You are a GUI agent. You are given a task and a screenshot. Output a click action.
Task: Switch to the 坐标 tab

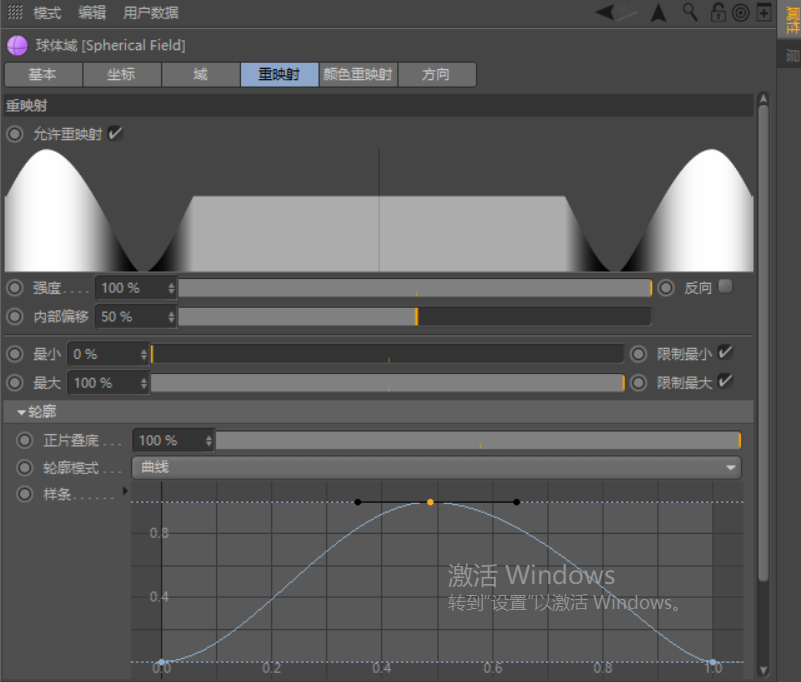[122, 75]
